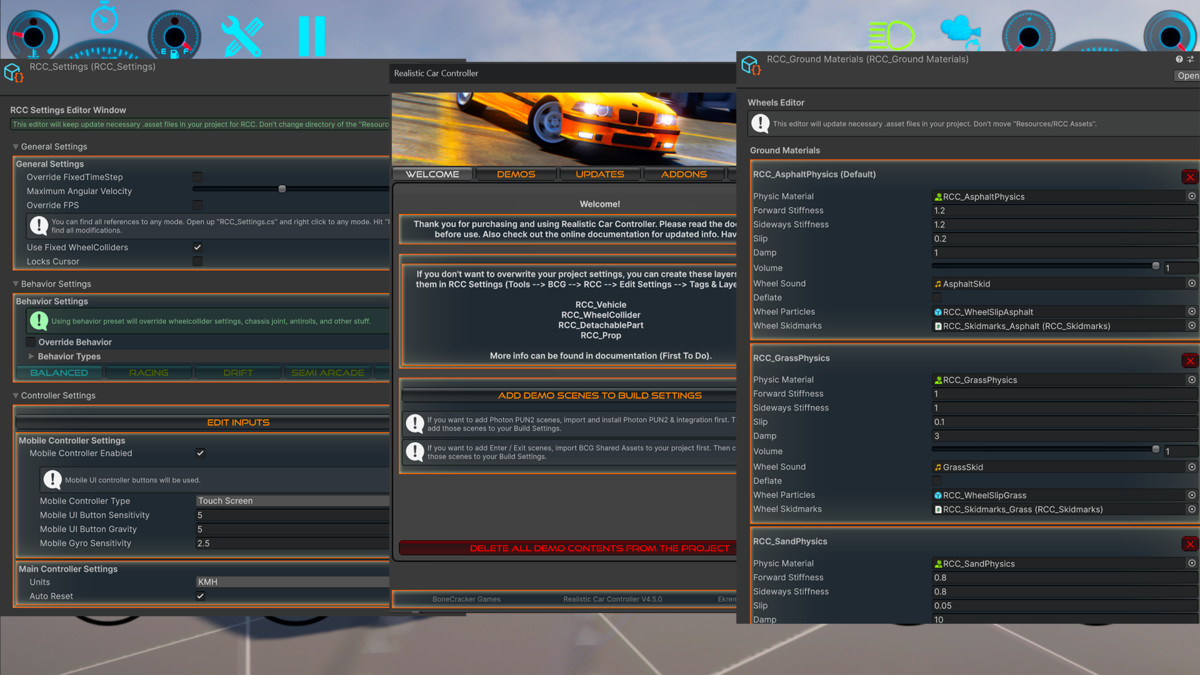
Task: Click the RCC_Settings asset icon
Action: 13,72
